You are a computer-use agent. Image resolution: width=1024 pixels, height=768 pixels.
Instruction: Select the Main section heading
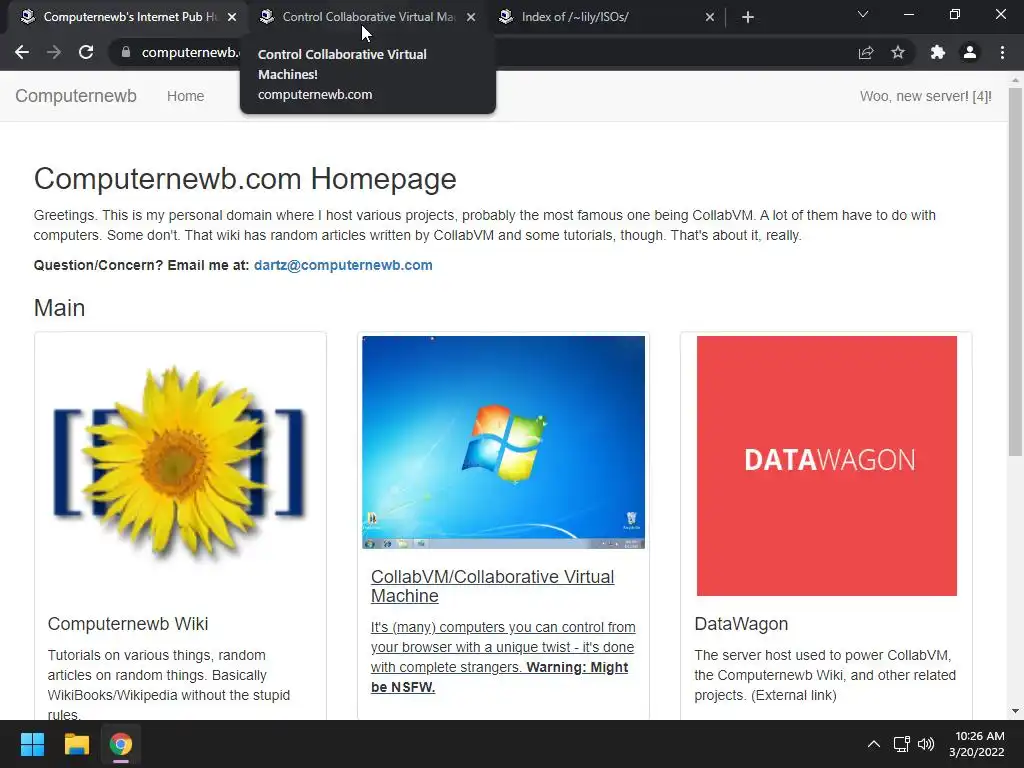click(59, 308)
